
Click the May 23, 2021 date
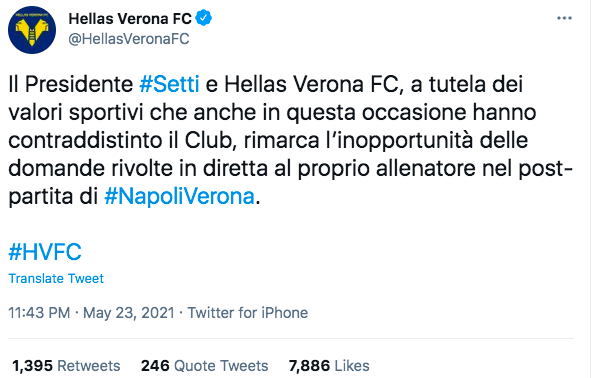point(129,313)
